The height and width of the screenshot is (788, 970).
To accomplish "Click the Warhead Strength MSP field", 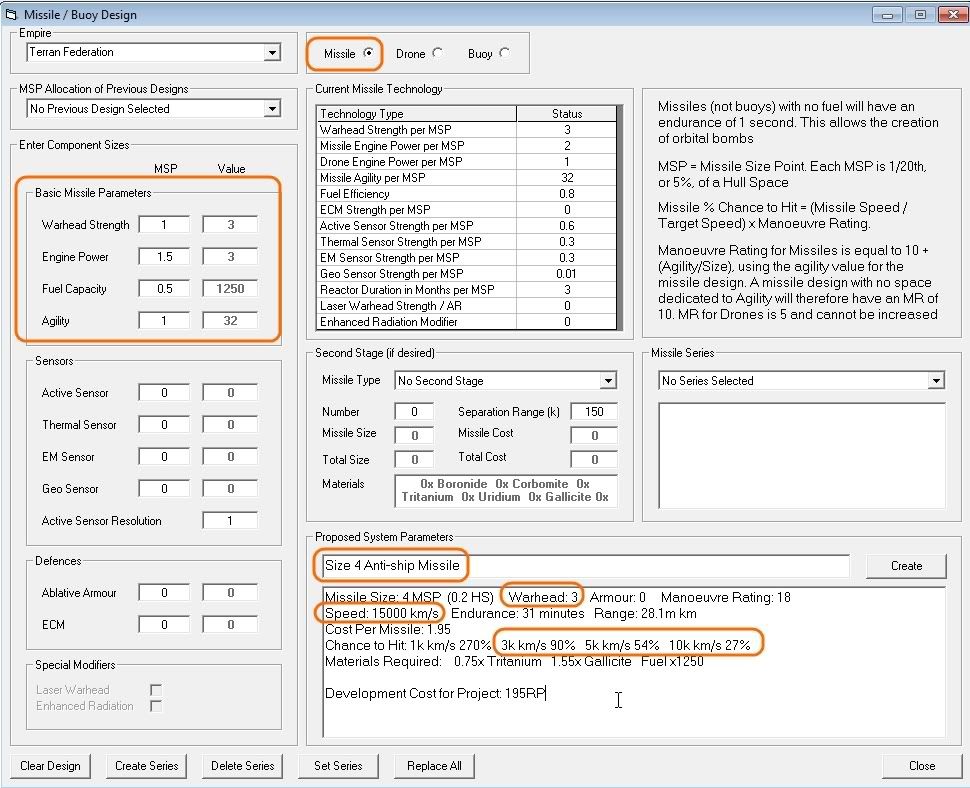I will pyautogui.click(x=164, y=225).
